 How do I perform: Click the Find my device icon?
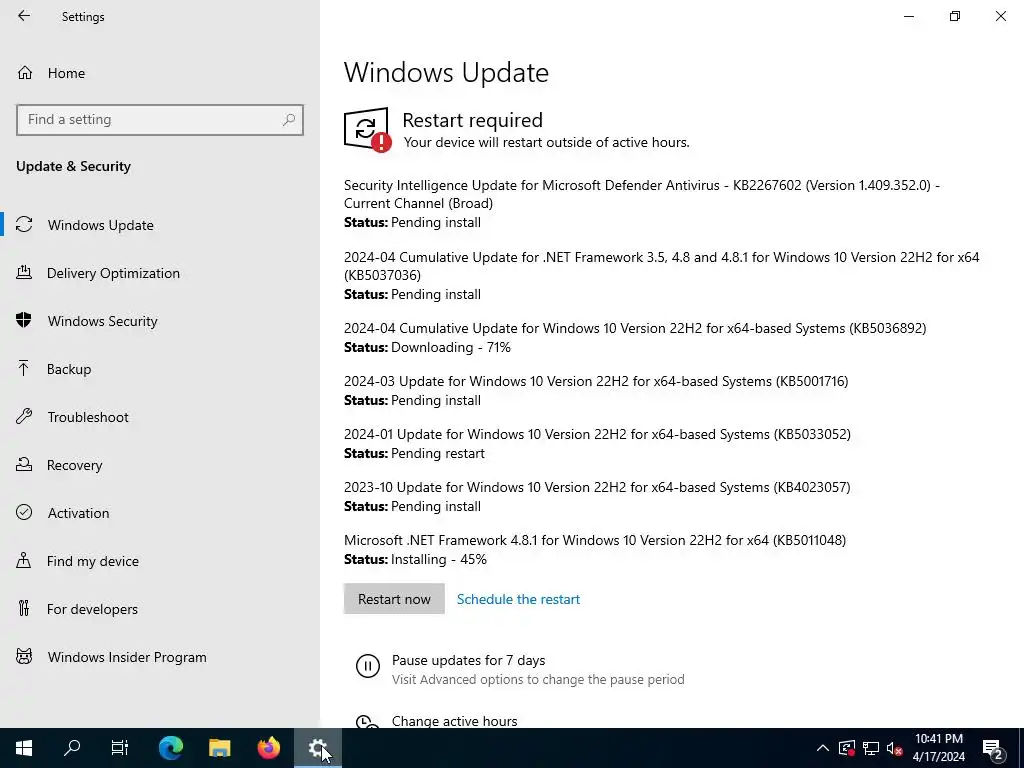pos(24,561)
